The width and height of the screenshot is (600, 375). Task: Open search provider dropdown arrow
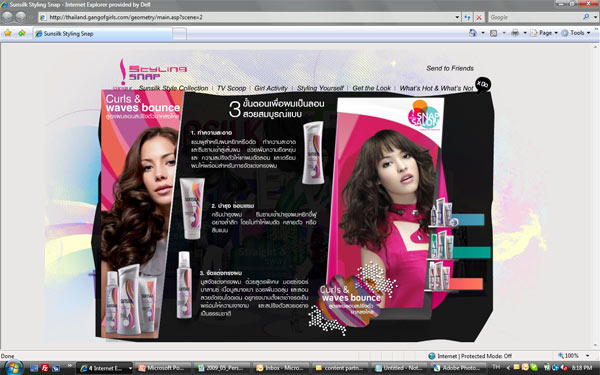click(595, 17)
